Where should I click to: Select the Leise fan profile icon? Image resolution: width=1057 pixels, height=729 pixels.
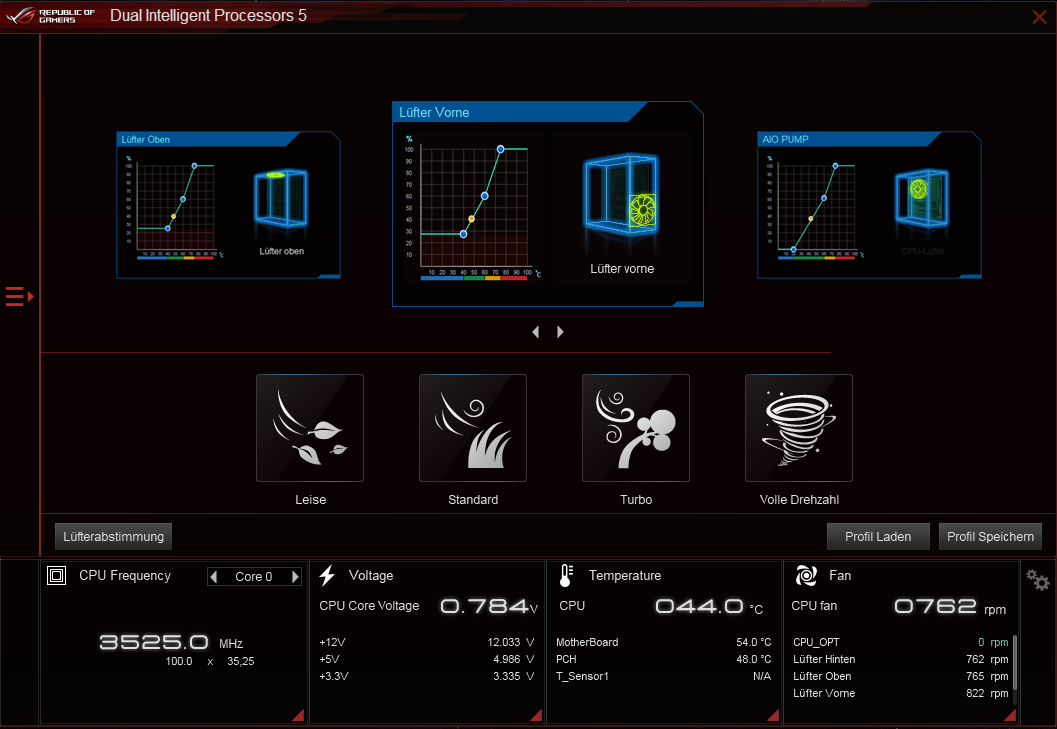(x=310, y=428)
